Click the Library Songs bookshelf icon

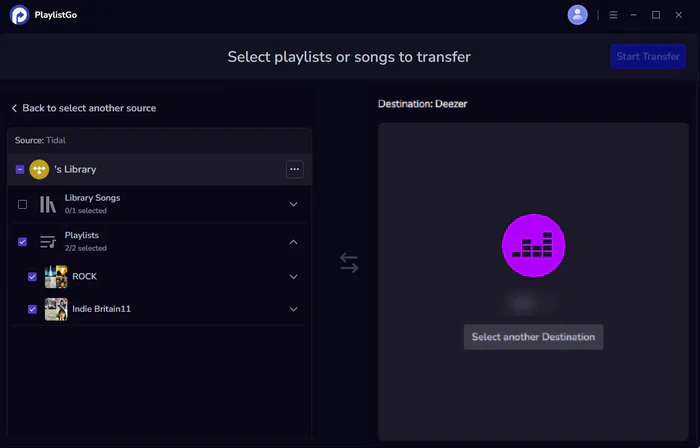click(48, 205)
